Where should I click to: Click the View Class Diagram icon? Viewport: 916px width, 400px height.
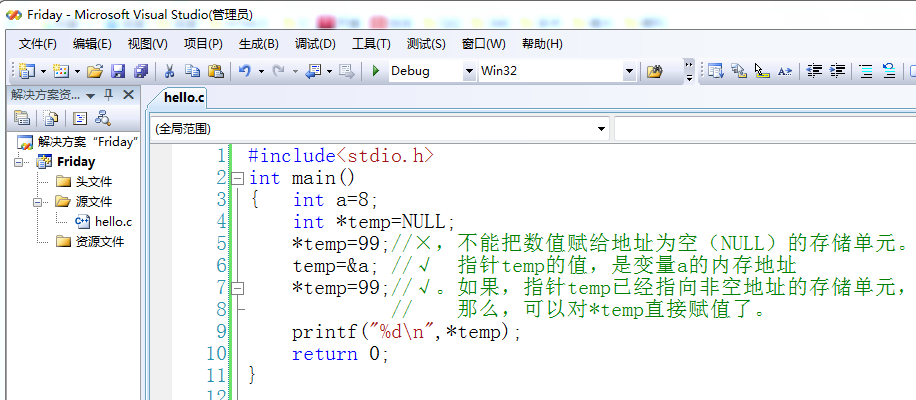tap(103, 117)
